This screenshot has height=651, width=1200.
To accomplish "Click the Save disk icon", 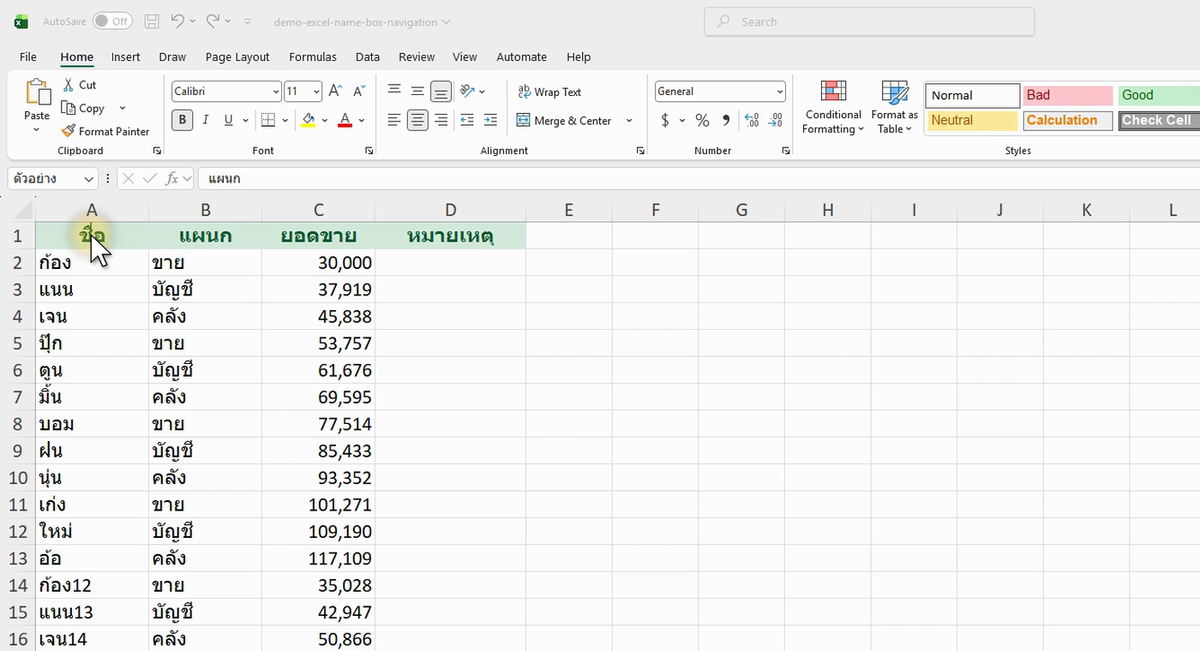I will click(152, 21).
